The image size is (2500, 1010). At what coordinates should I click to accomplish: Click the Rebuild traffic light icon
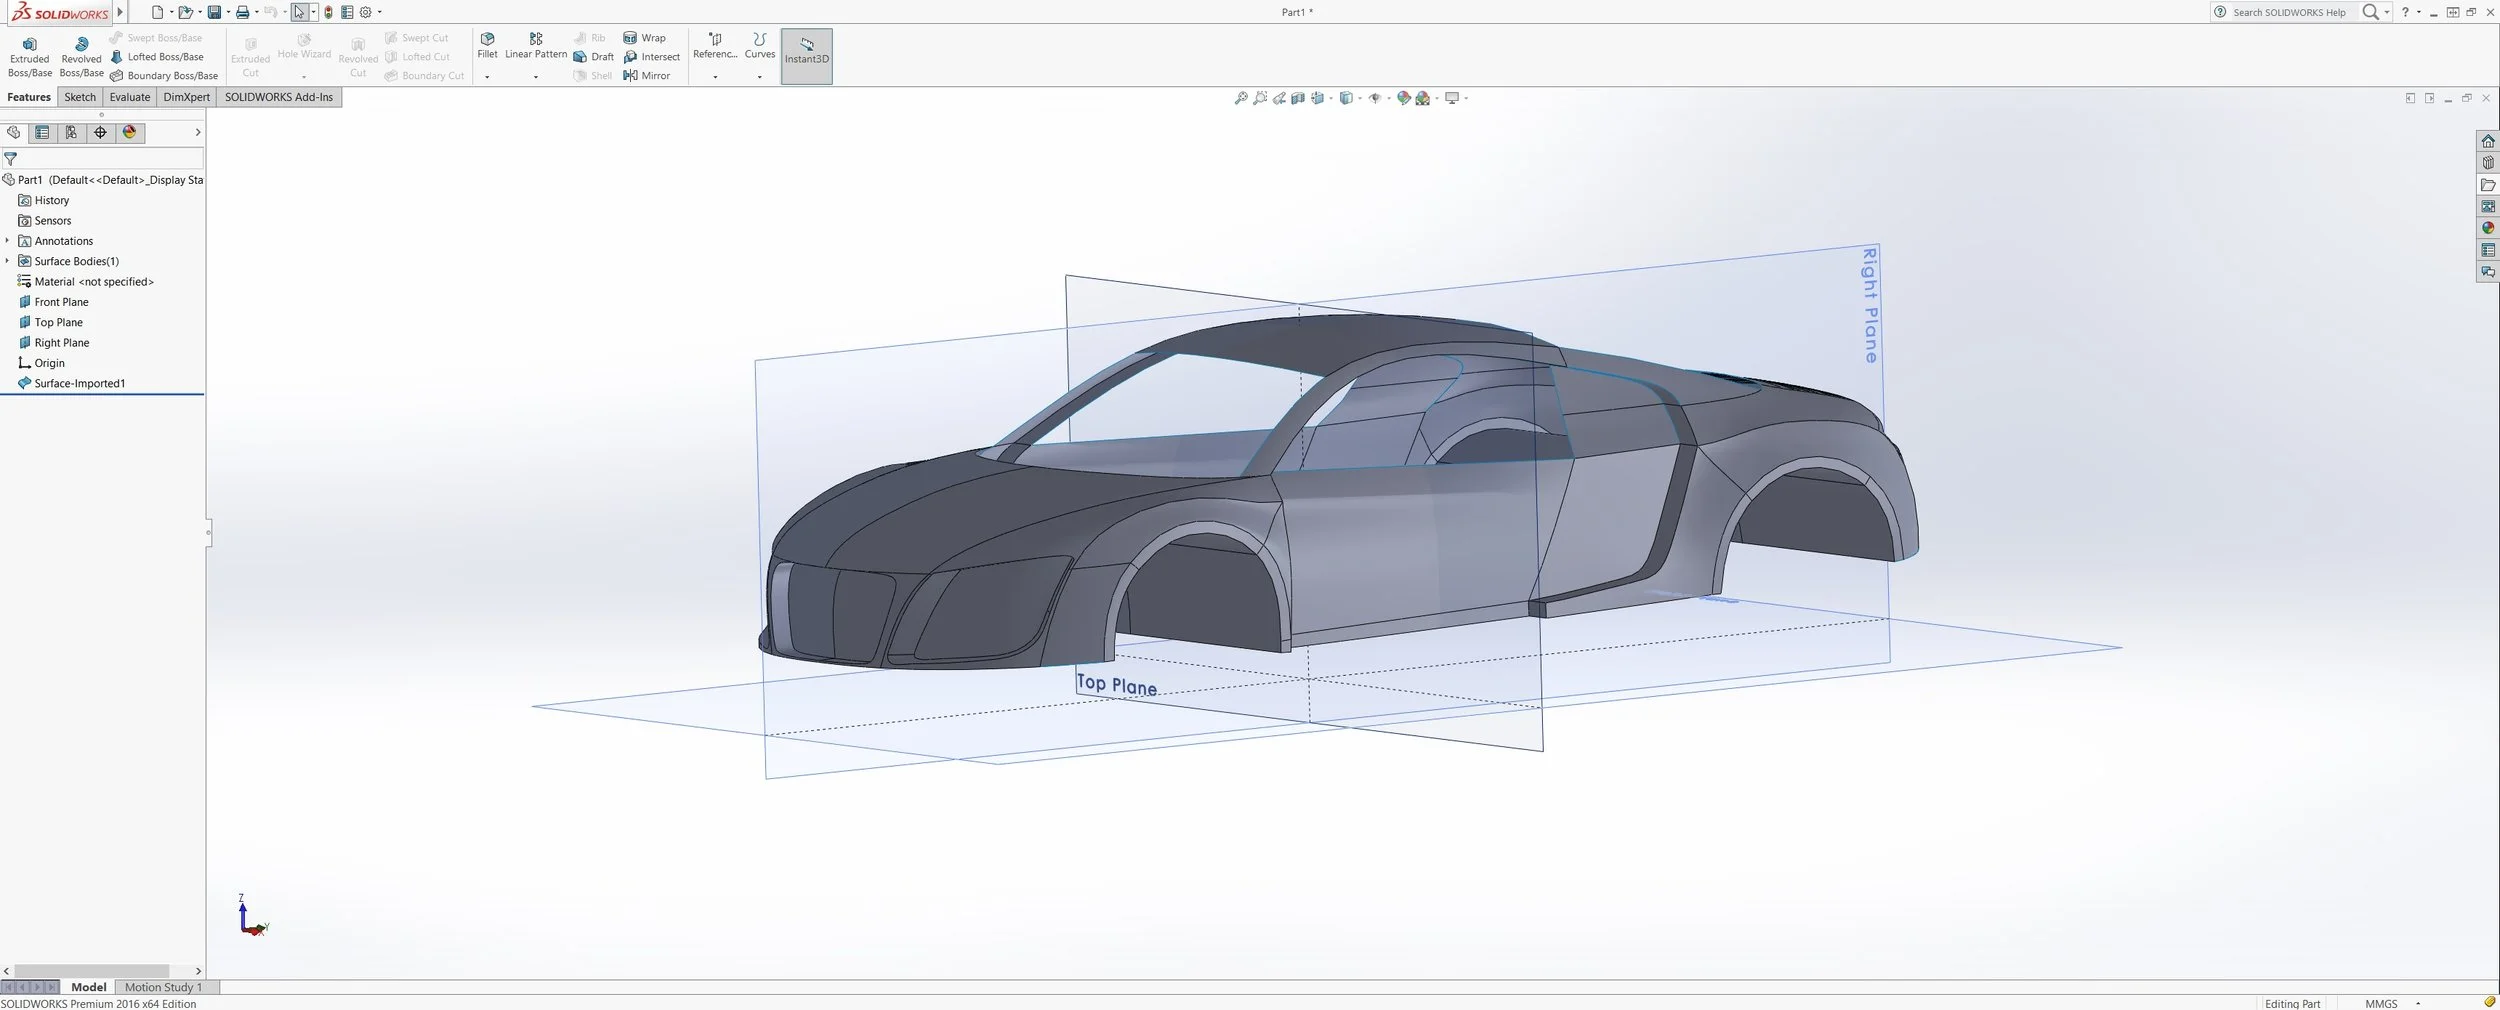coord(328,12)
